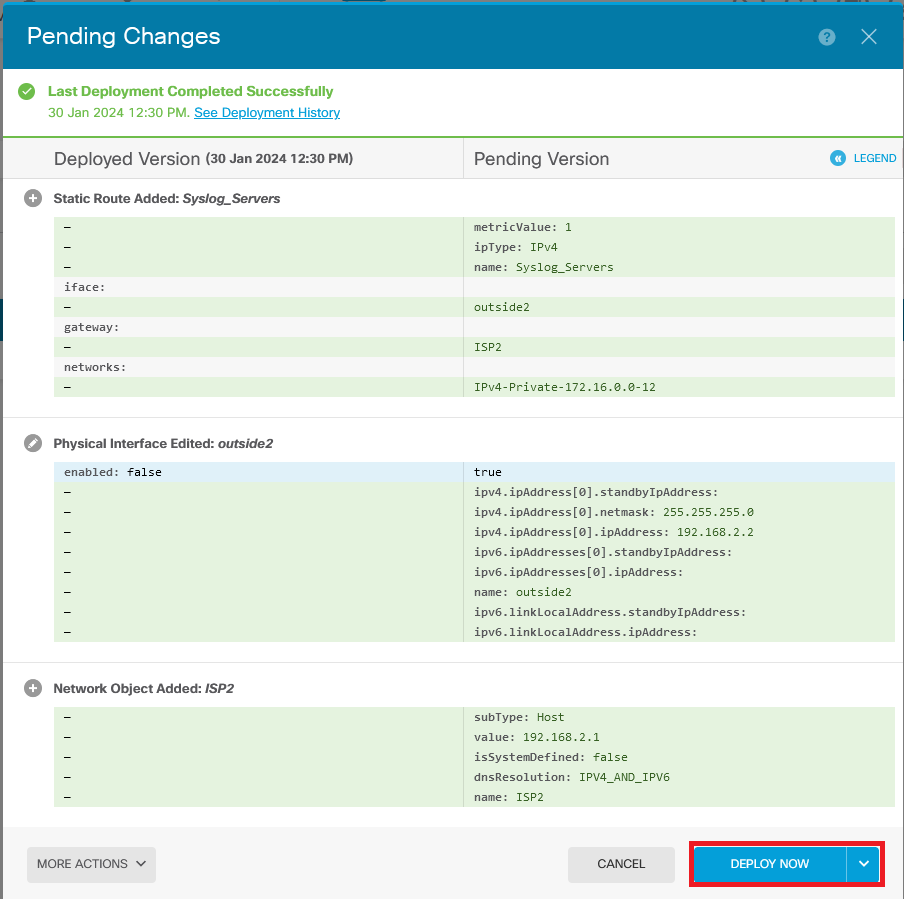Open the dropdown arrow next to DEPLOY NOW
This screenshot has height=899, width=904.
tap(863, 864)
